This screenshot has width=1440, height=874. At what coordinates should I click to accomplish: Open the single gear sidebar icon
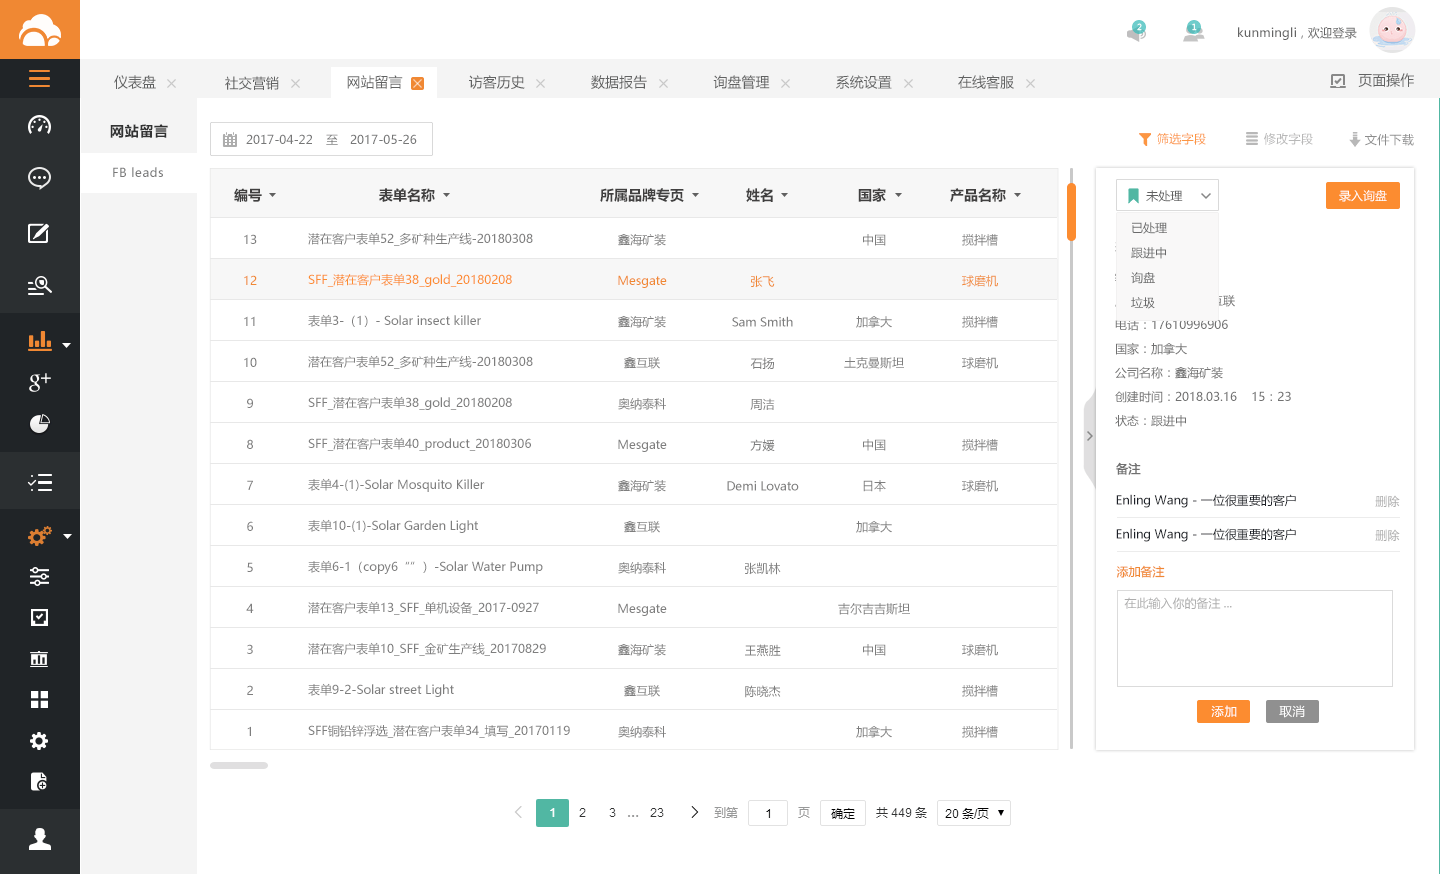pyautogui.click(x=40, y=741)
